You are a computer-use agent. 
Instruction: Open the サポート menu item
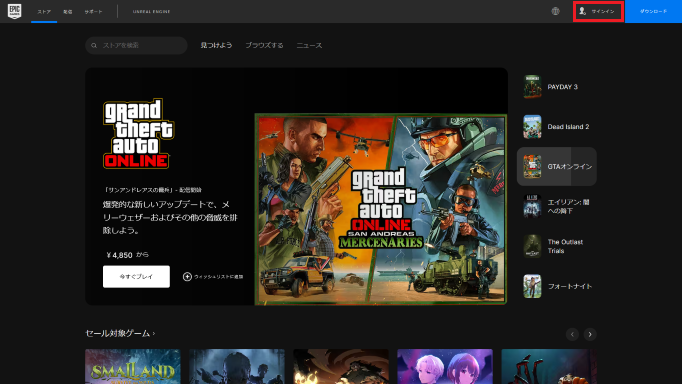click(94, 12)
